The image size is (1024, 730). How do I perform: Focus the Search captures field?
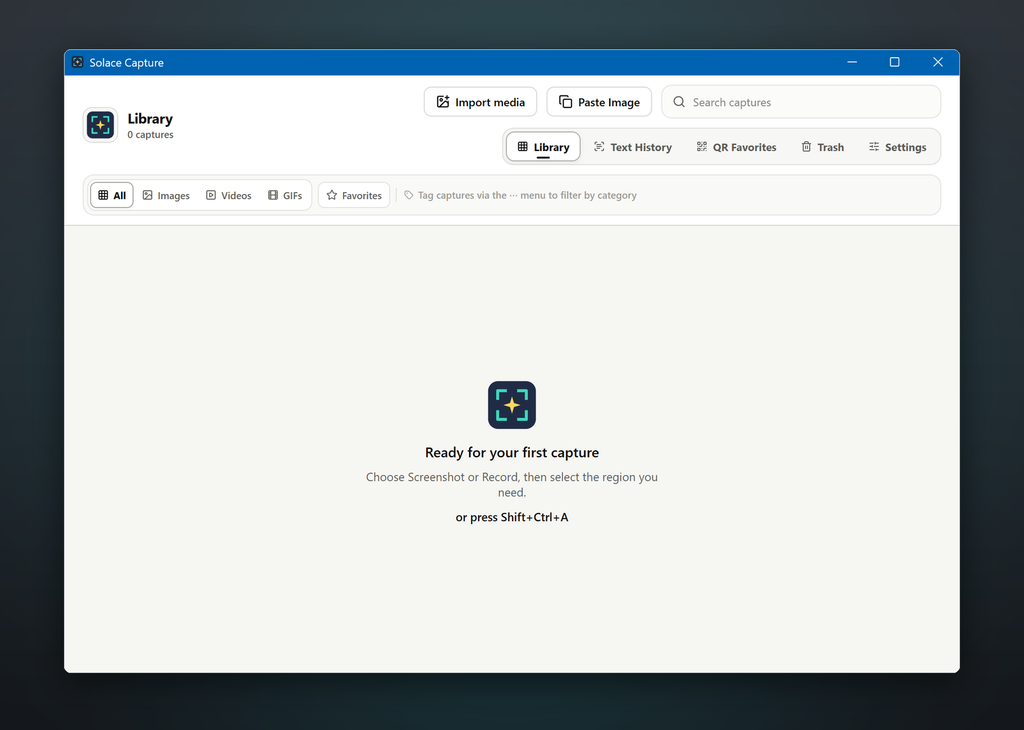[801, 102]
